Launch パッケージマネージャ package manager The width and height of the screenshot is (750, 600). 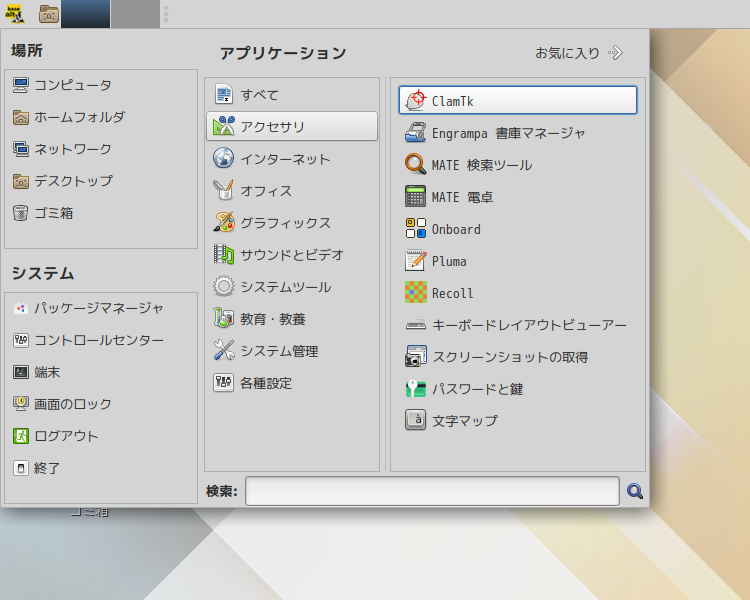[x=101, y=308]
